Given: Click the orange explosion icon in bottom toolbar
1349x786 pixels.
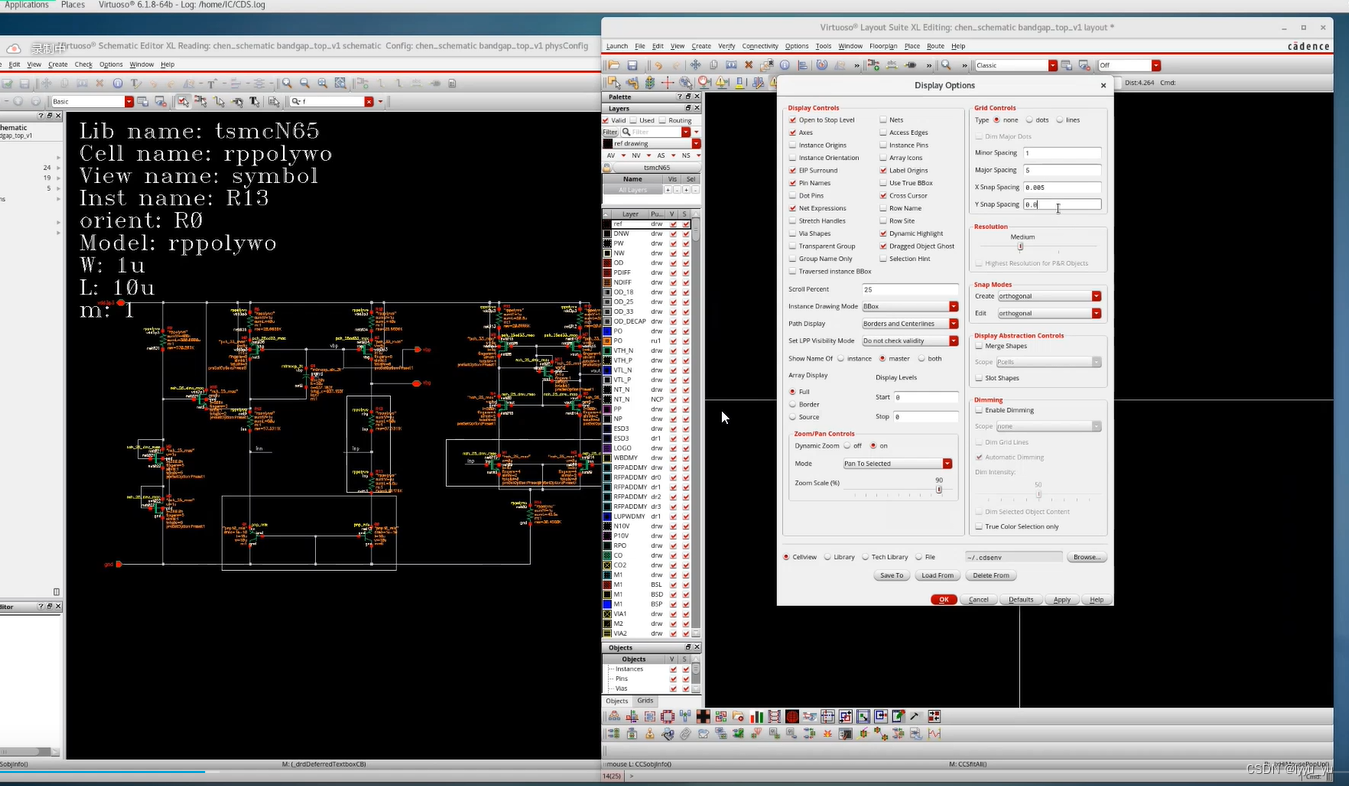Looking at the screenshot, I should coord(827,734).
